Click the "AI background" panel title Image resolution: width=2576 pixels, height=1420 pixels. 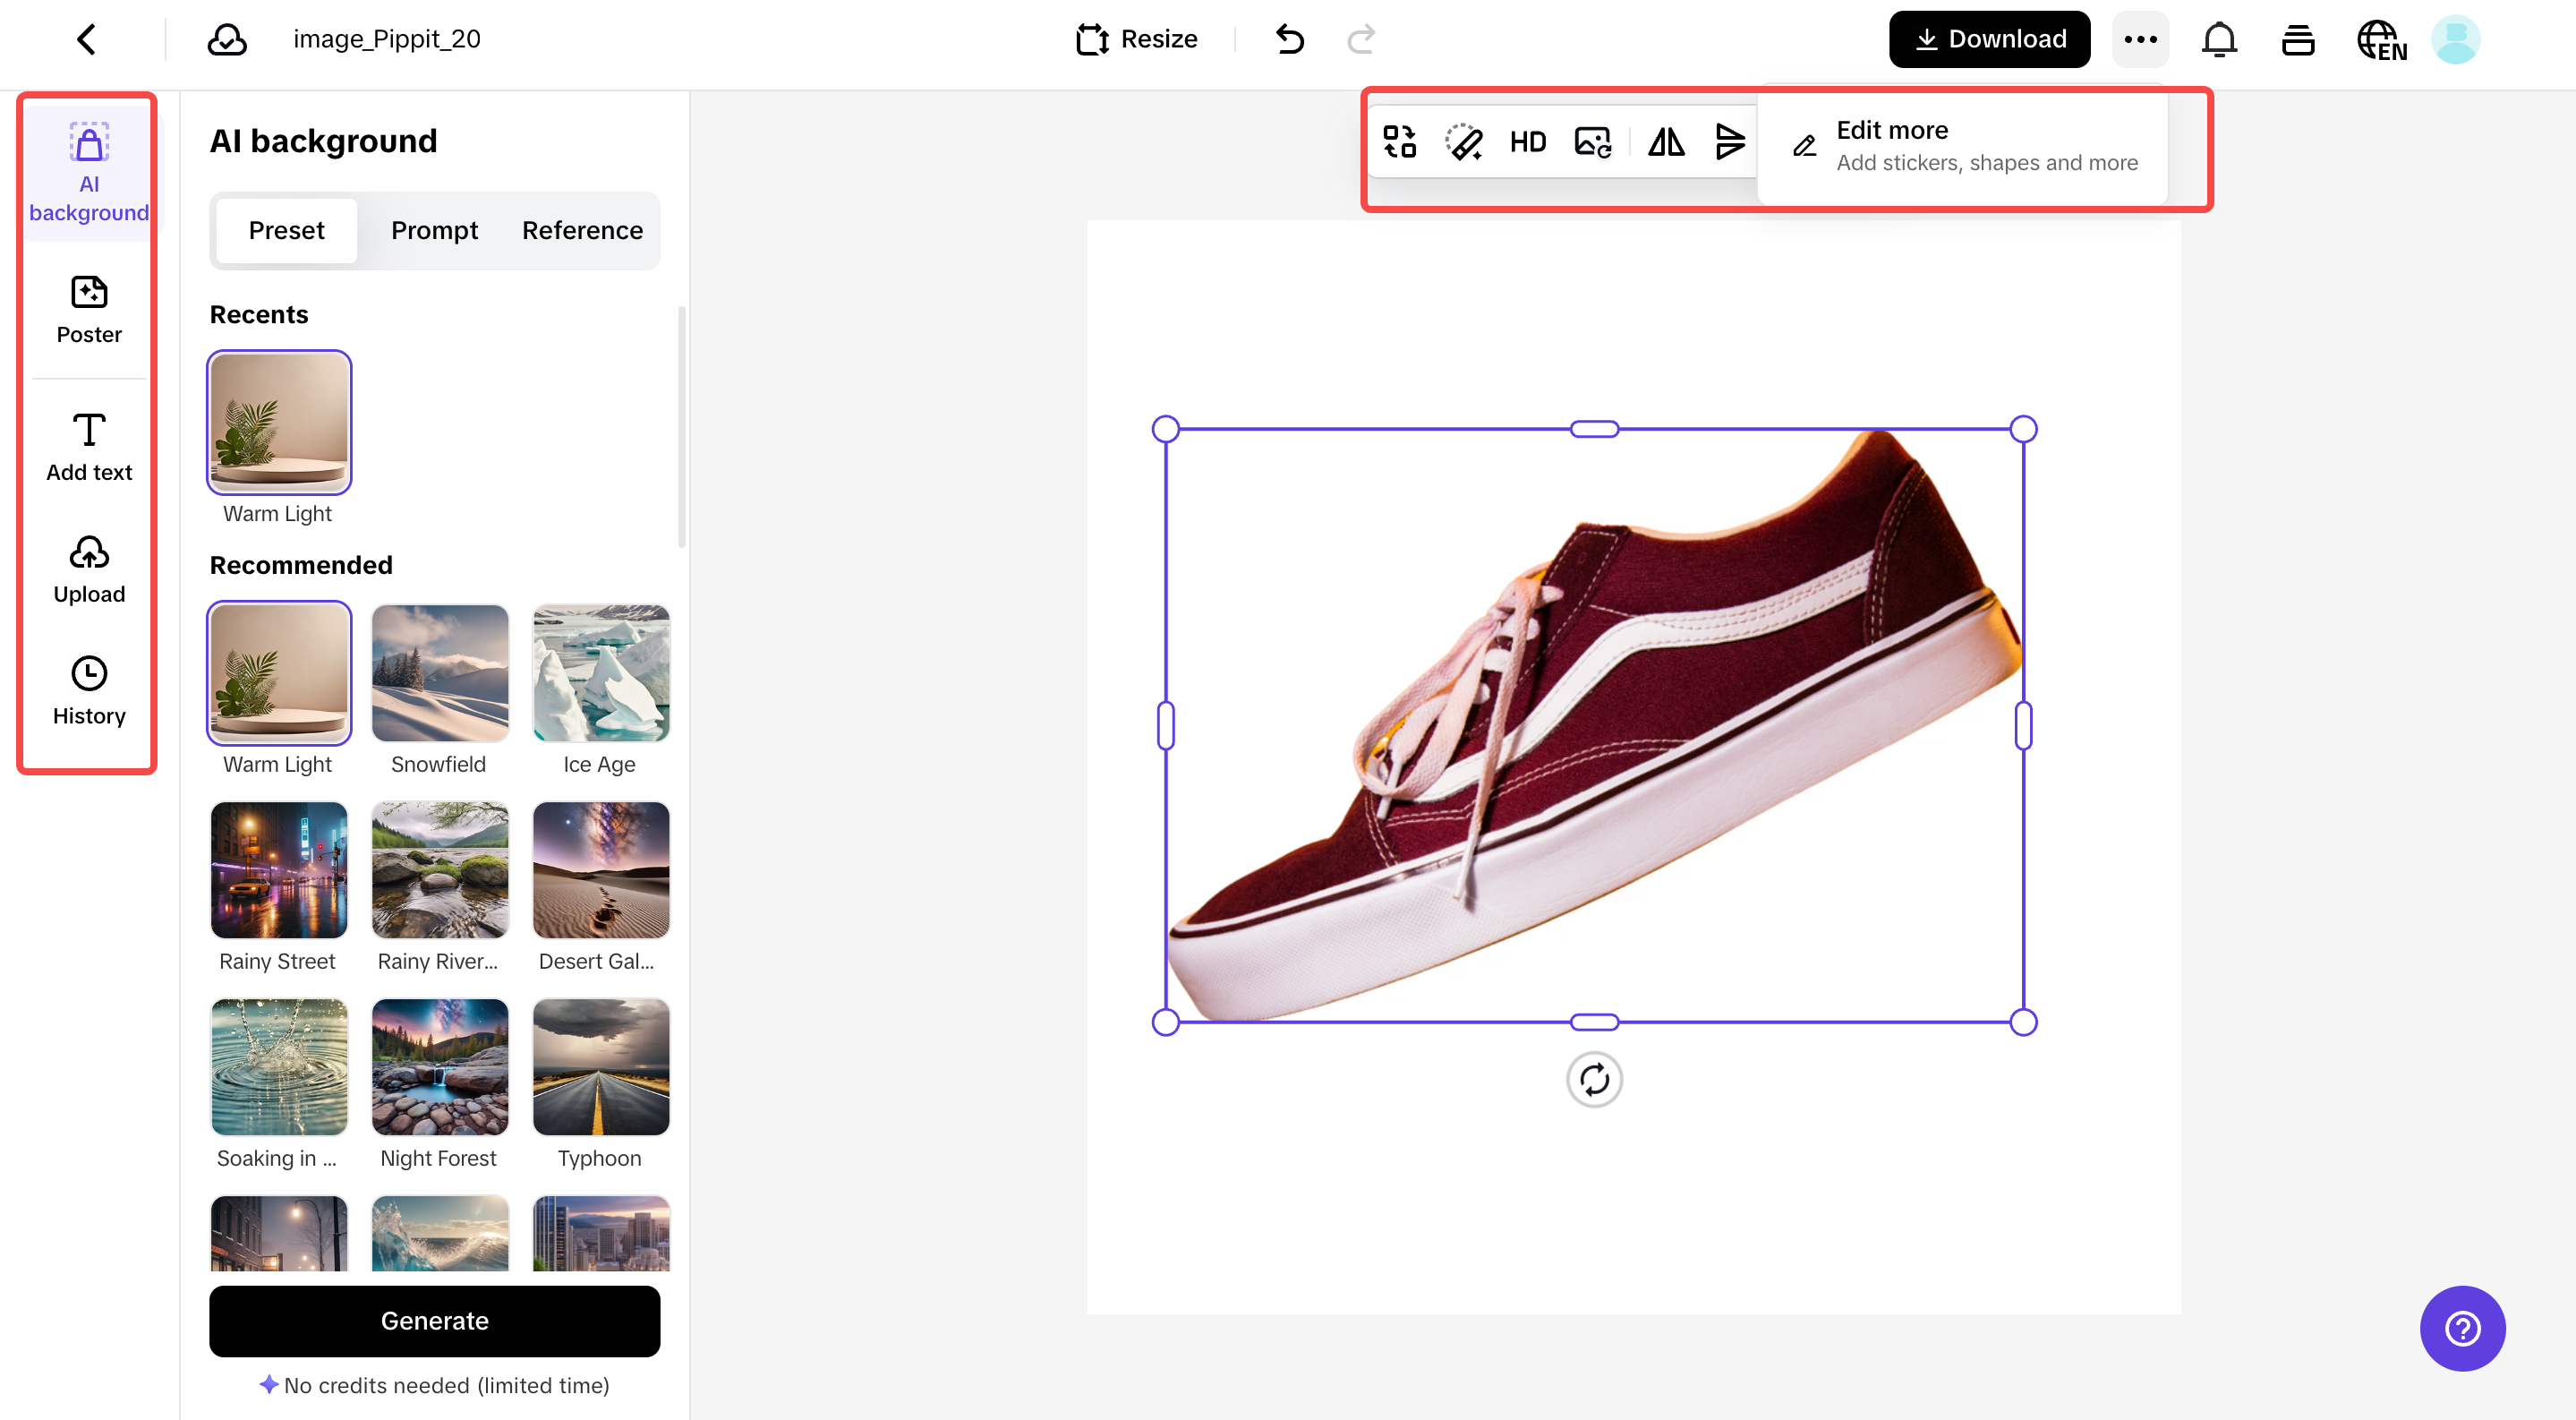[x=323, y=141]
